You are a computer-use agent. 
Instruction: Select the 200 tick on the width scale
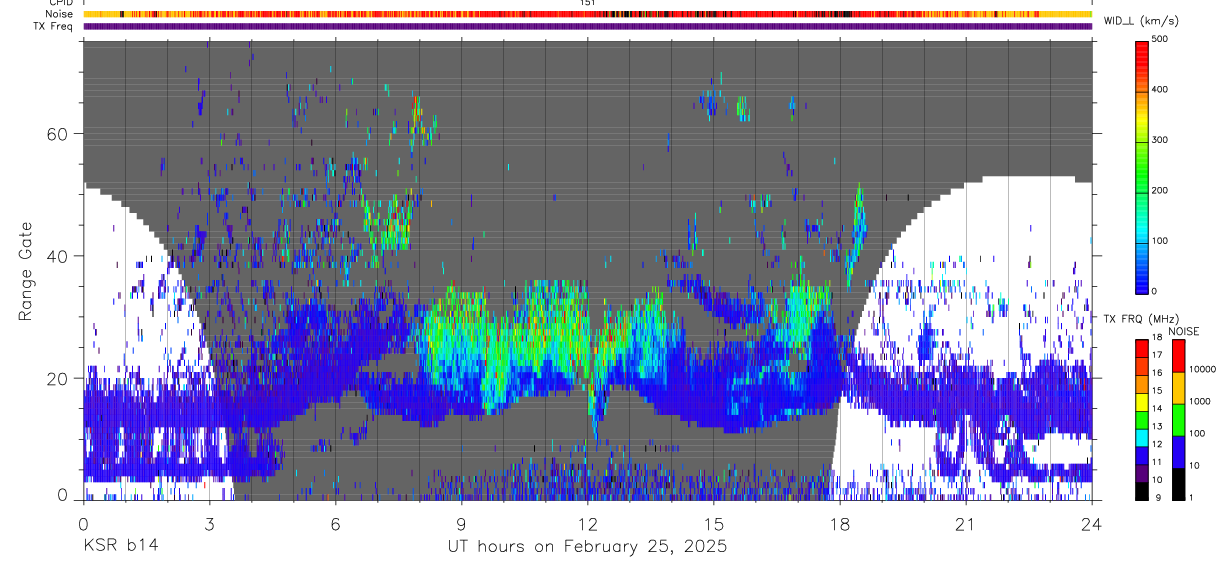pos(1161,190)
